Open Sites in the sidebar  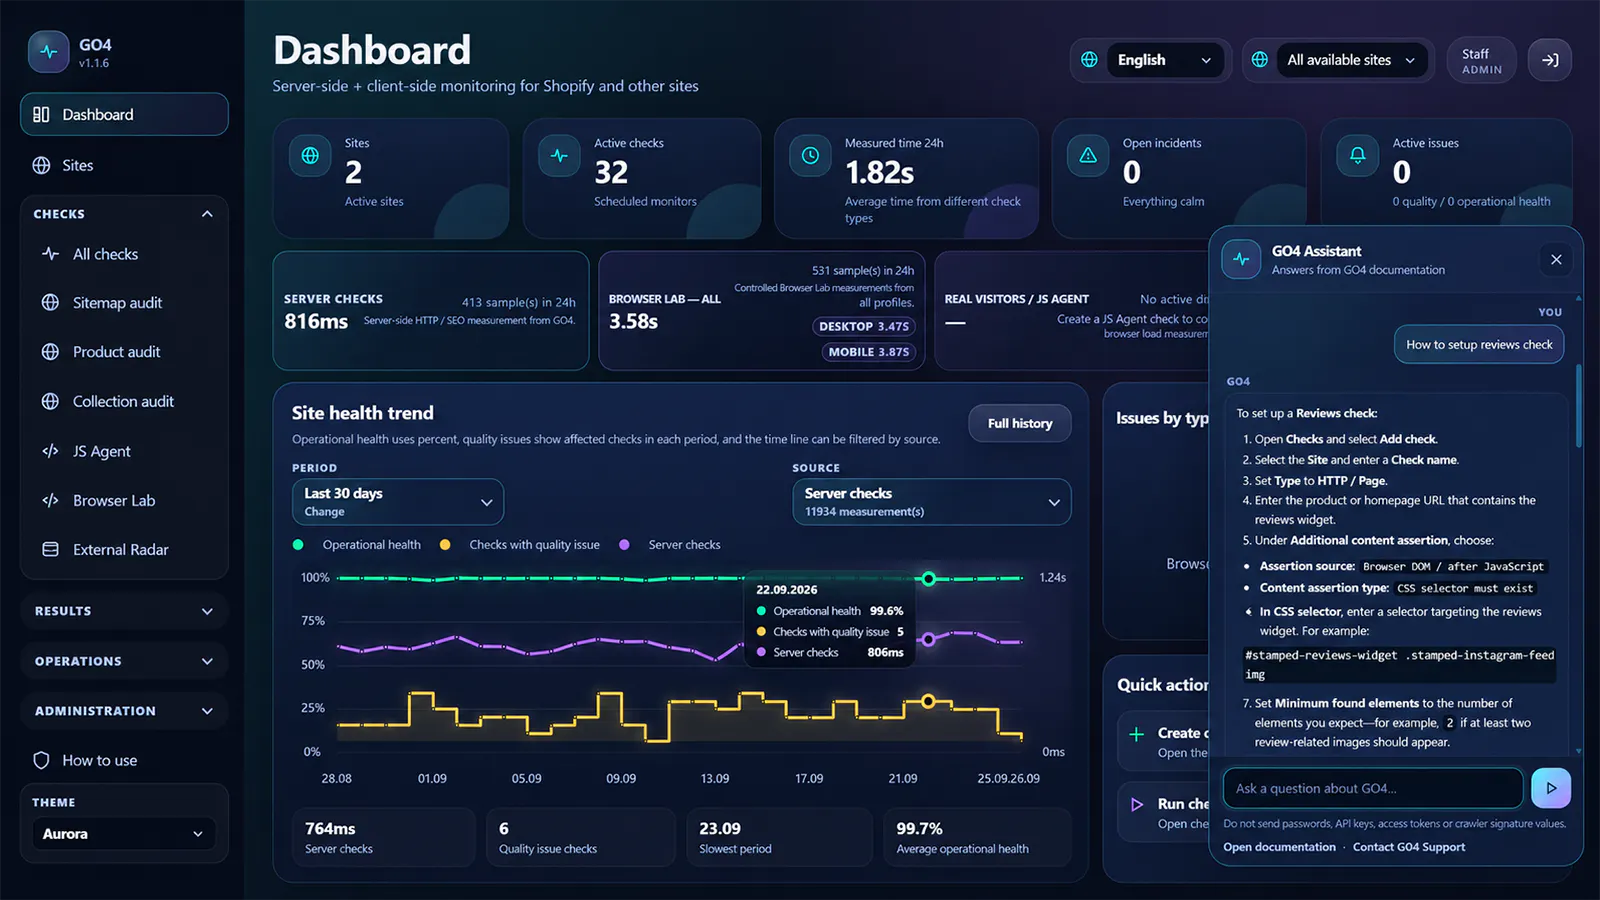[x=124, y=165]
